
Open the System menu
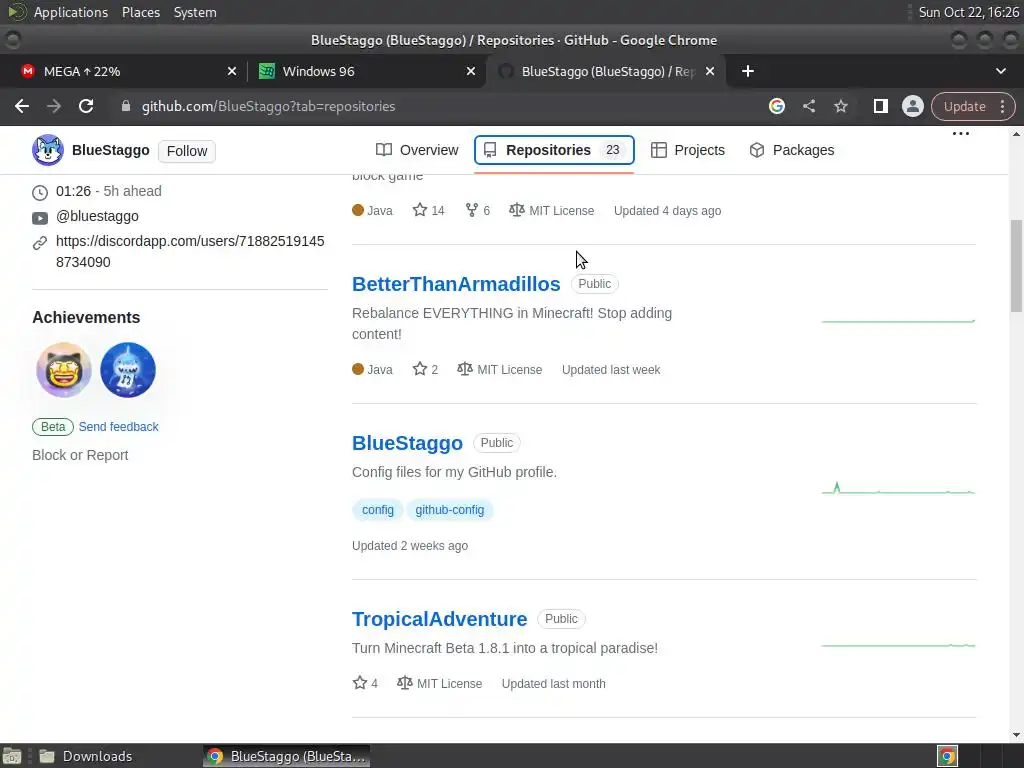(195, 12)
